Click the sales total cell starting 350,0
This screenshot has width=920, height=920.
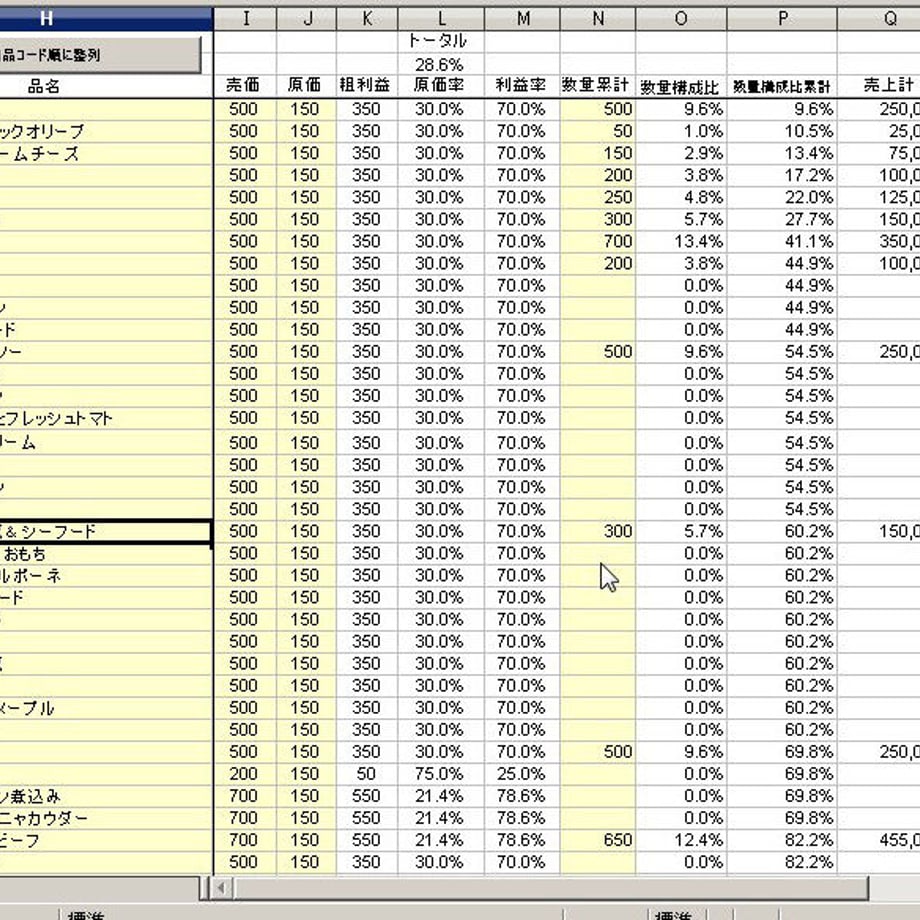coord(879,242)
